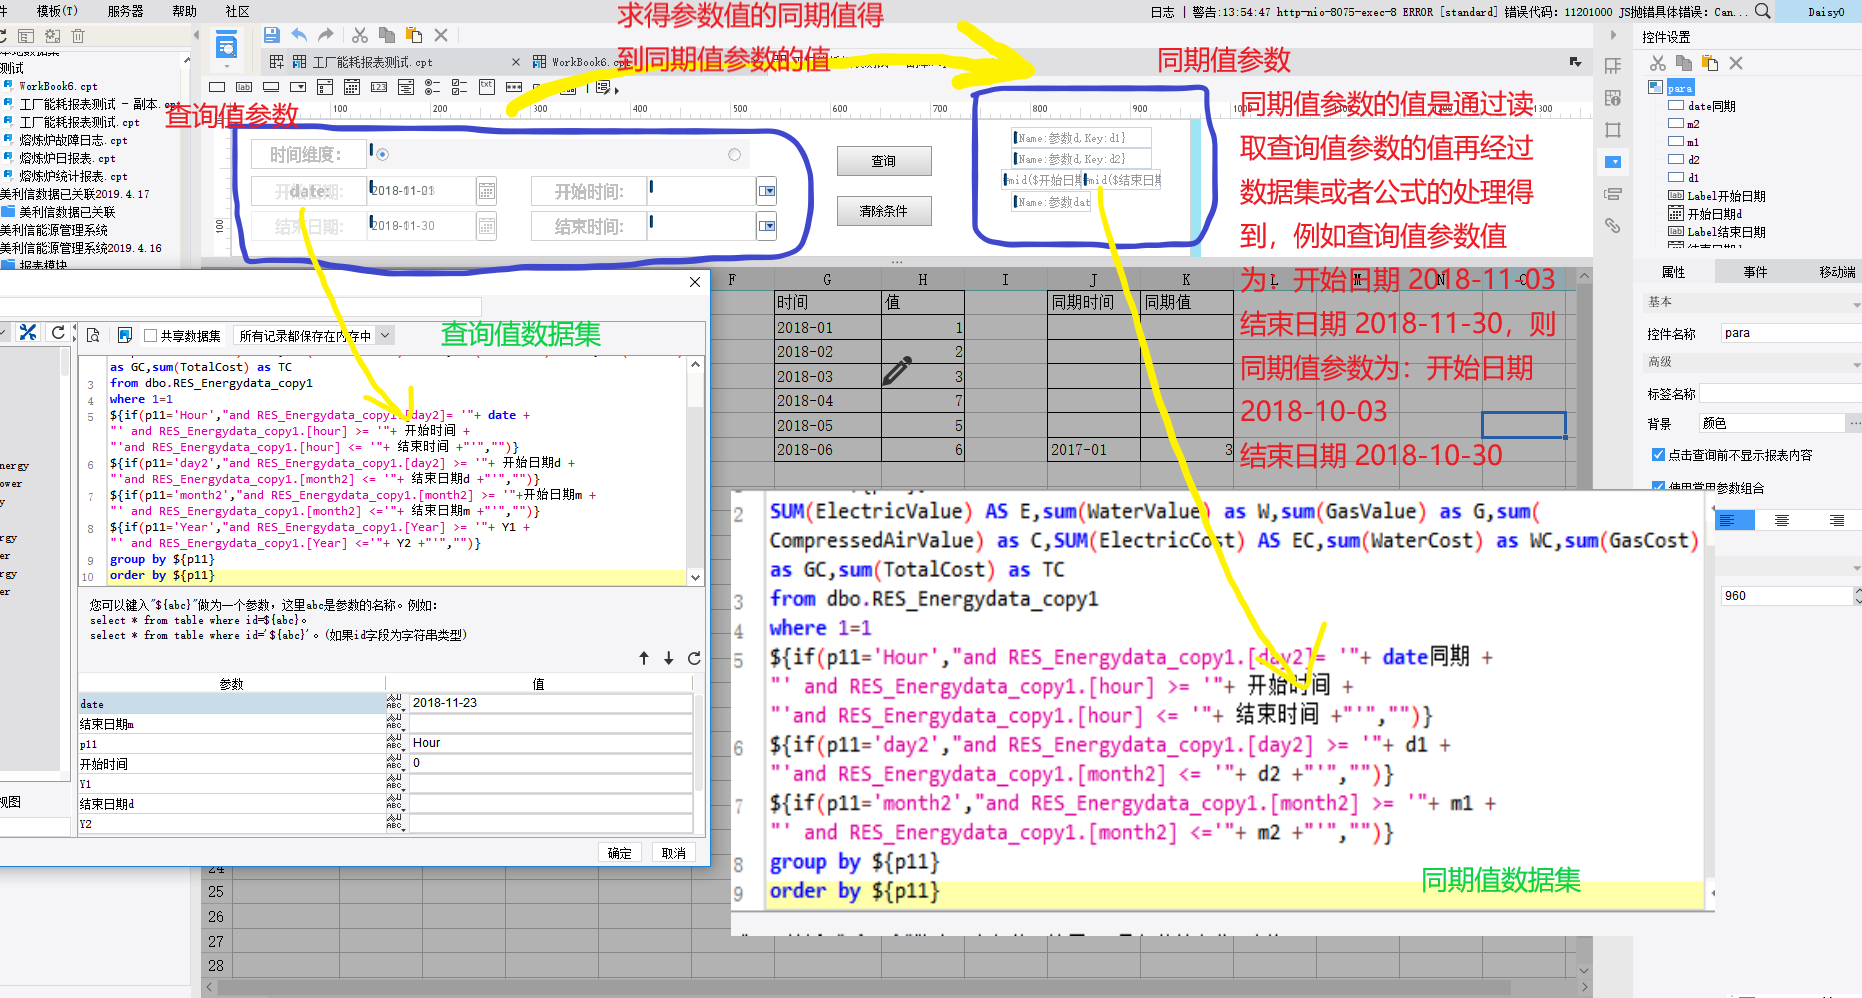
Task: Open hyperlink icon in the right sidebar
Action: (x=1613, y=226)
